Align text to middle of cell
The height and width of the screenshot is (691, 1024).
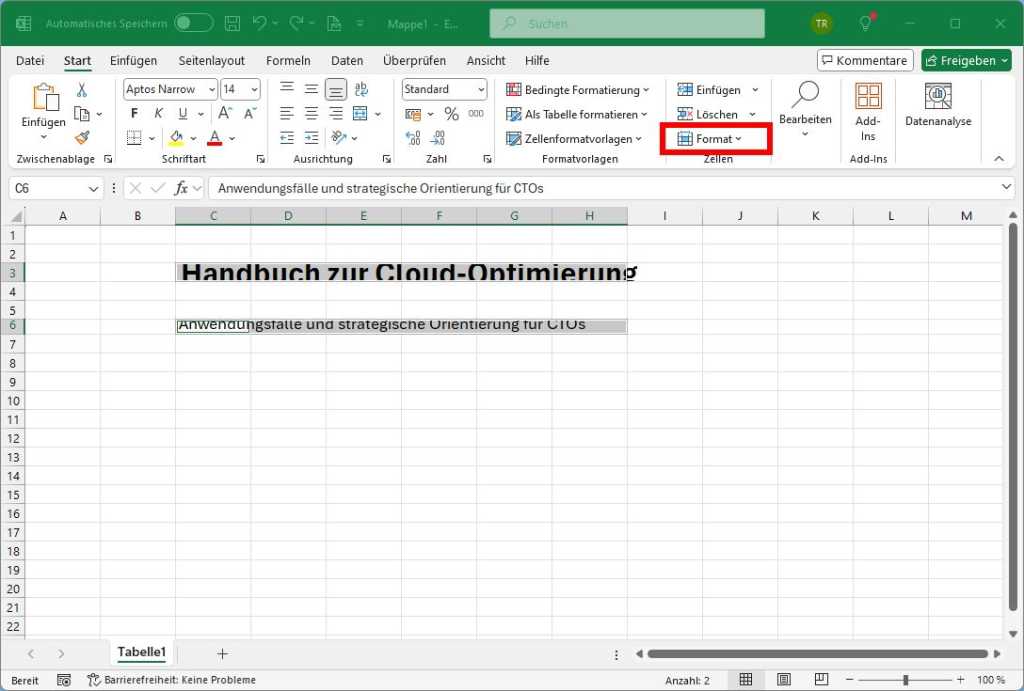pos(312,89)
